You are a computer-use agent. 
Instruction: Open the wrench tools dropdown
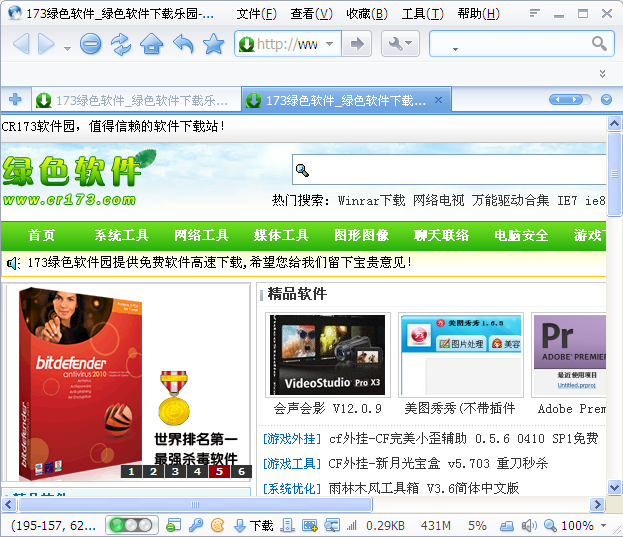[400, 44]
